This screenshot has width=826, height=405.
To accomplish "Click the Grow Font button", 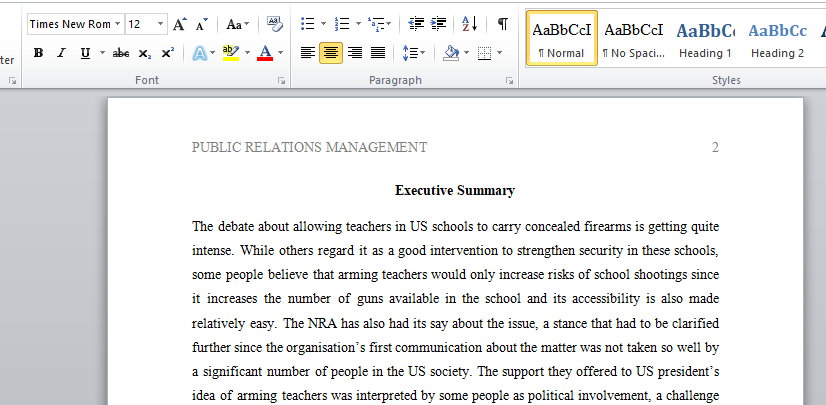I will [180, 24].
